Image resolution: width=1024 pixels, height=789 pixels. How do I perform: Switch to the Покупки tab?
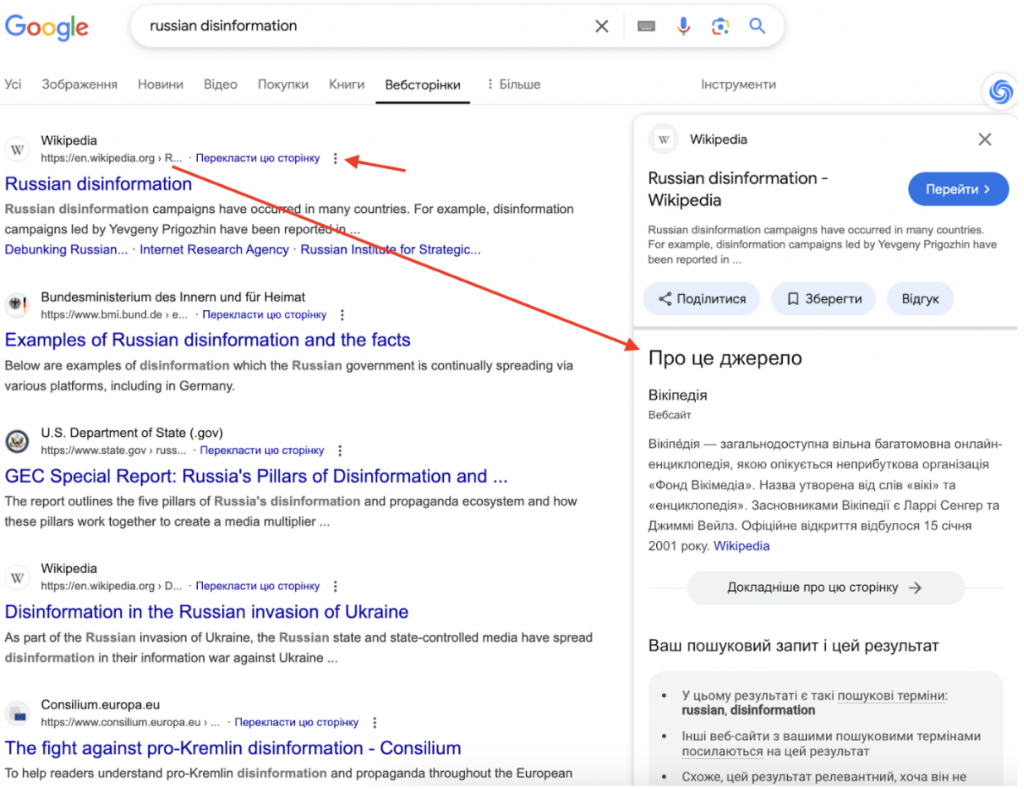pyautogui.click(x=283, y=84)
